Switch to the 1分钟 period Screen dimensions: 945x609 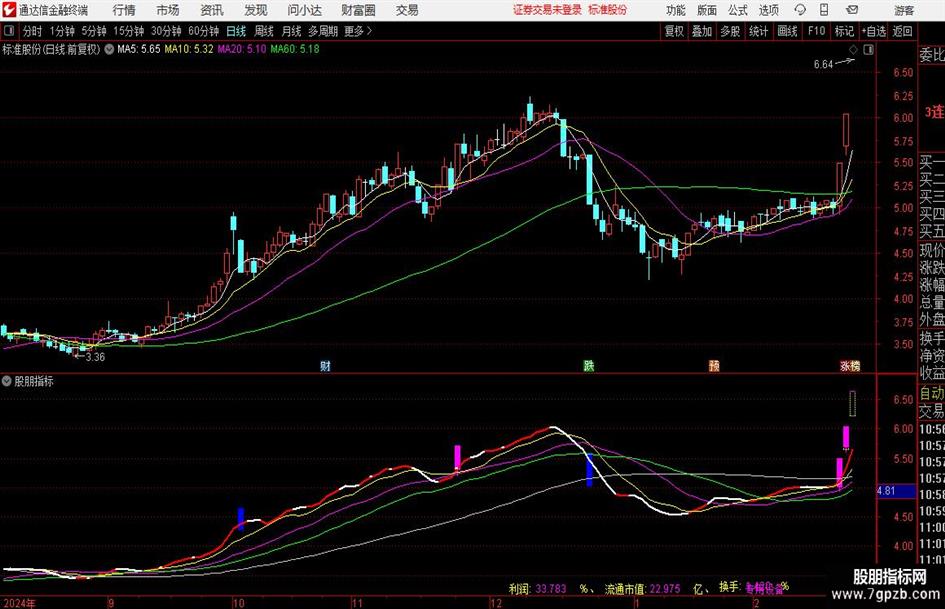(62, 31)
